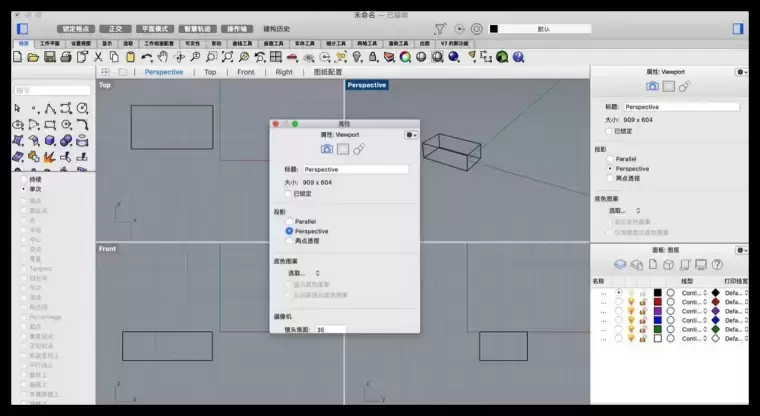Open the 实体工具 toolbar tab
Viewport: 760px width, 416px height.
(x=305, y=44)
